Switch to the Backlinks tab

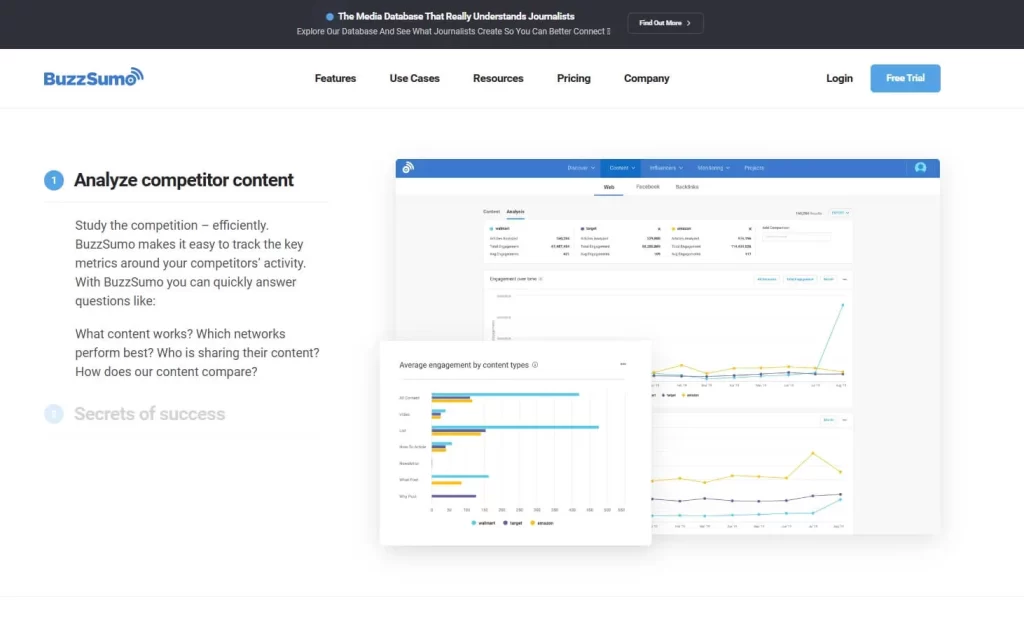[x=686, y=187]
